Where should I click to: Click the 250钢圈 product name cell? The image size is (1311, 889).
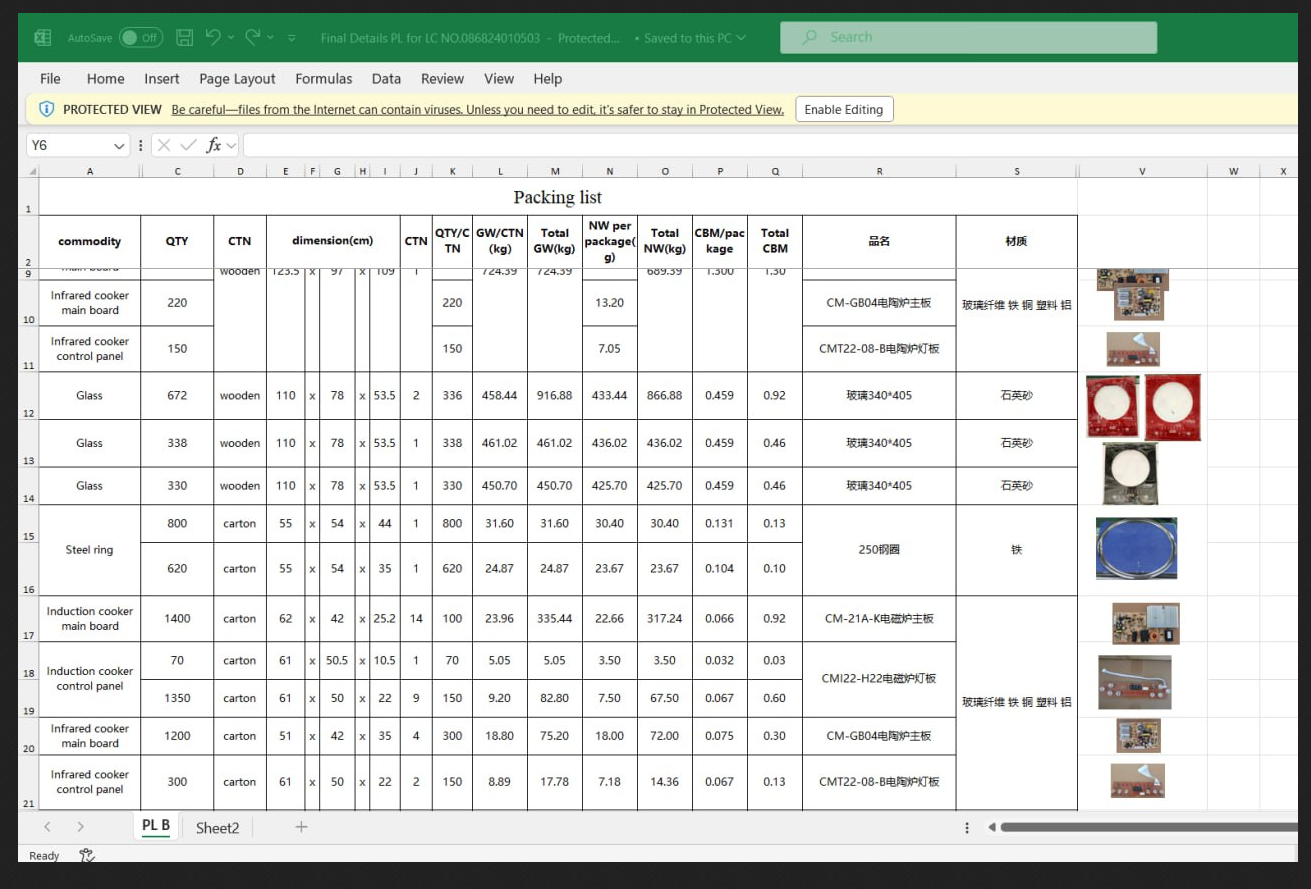pyautogui.click(x=879, y=550)
